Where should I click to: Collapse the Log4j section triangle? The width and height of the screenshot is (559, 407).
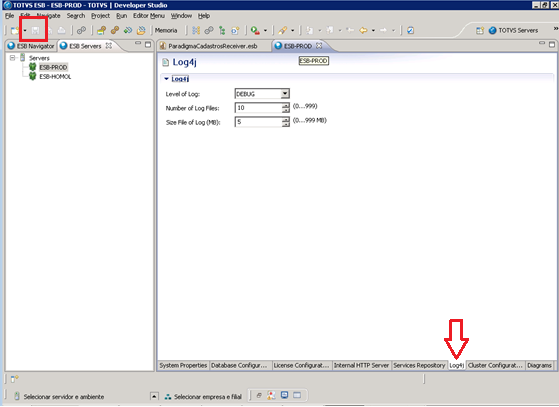click(x=166, y=79)
